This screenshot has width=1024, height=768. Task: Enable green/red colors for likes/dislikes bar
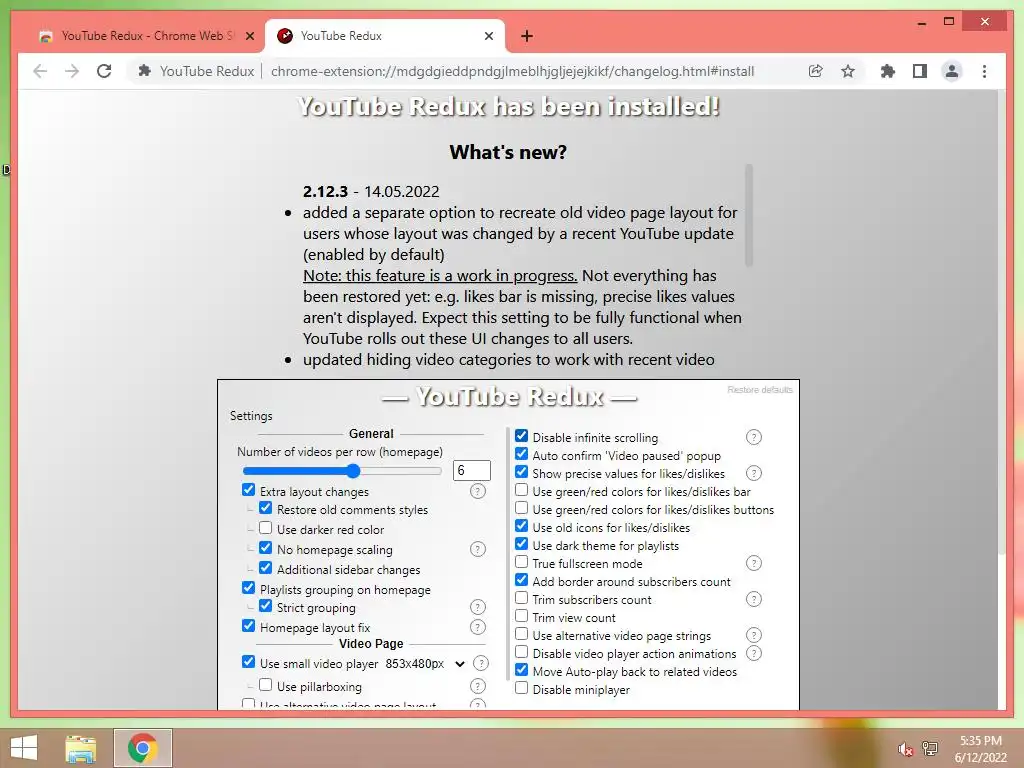pyautogui.click(x=521, y=490)
